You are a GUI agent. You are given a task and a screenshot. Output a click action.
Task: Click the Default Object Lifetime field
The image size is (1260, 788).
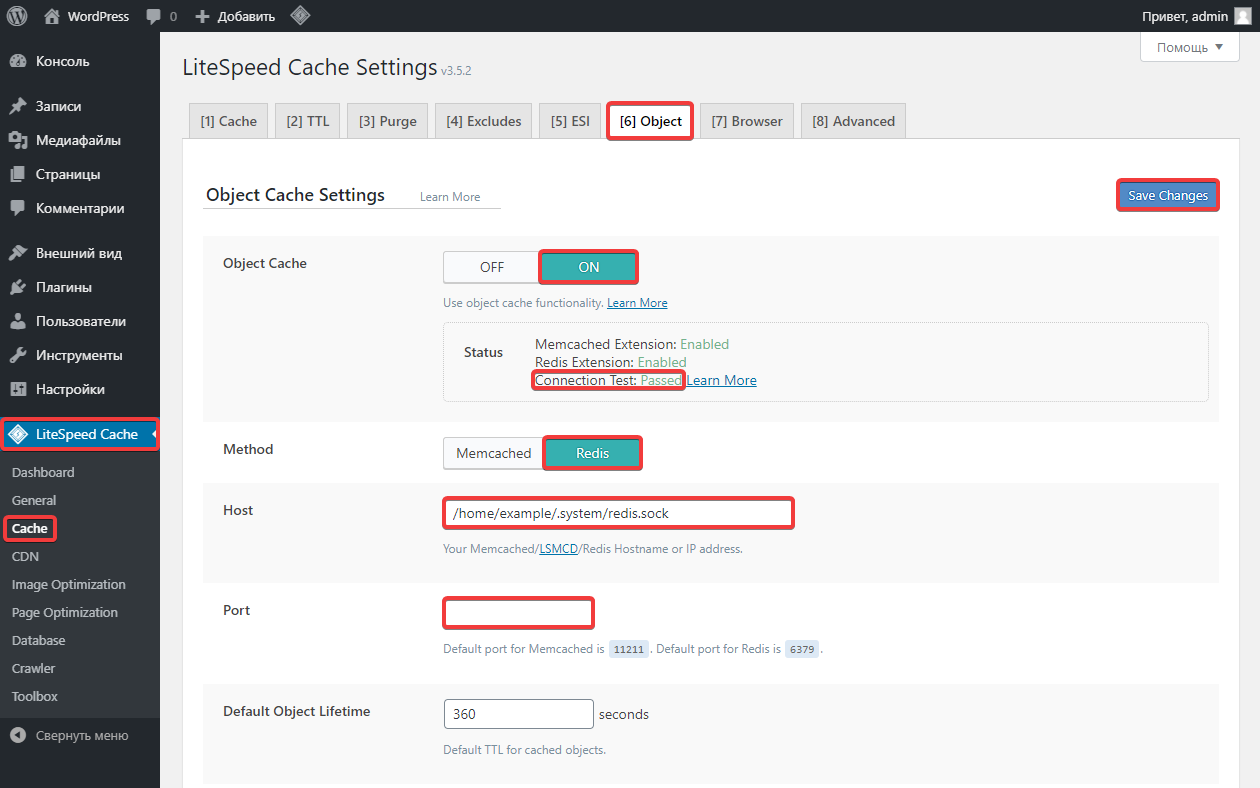[x=519, y=714]
